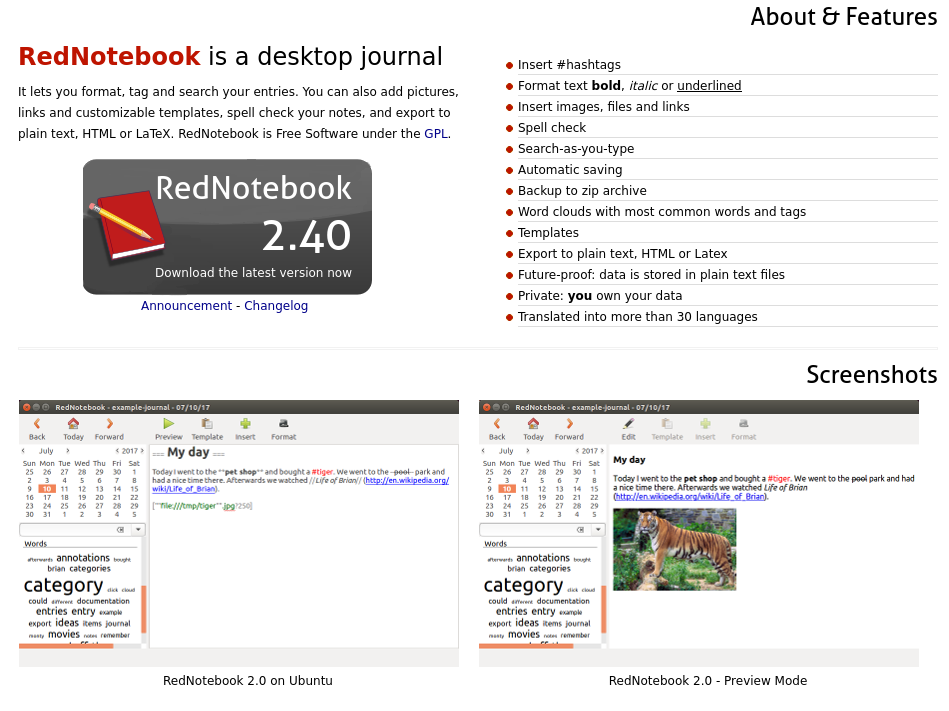
Task: Click the RedNotebook 2.40 download banner
Action: click(228, 227)
